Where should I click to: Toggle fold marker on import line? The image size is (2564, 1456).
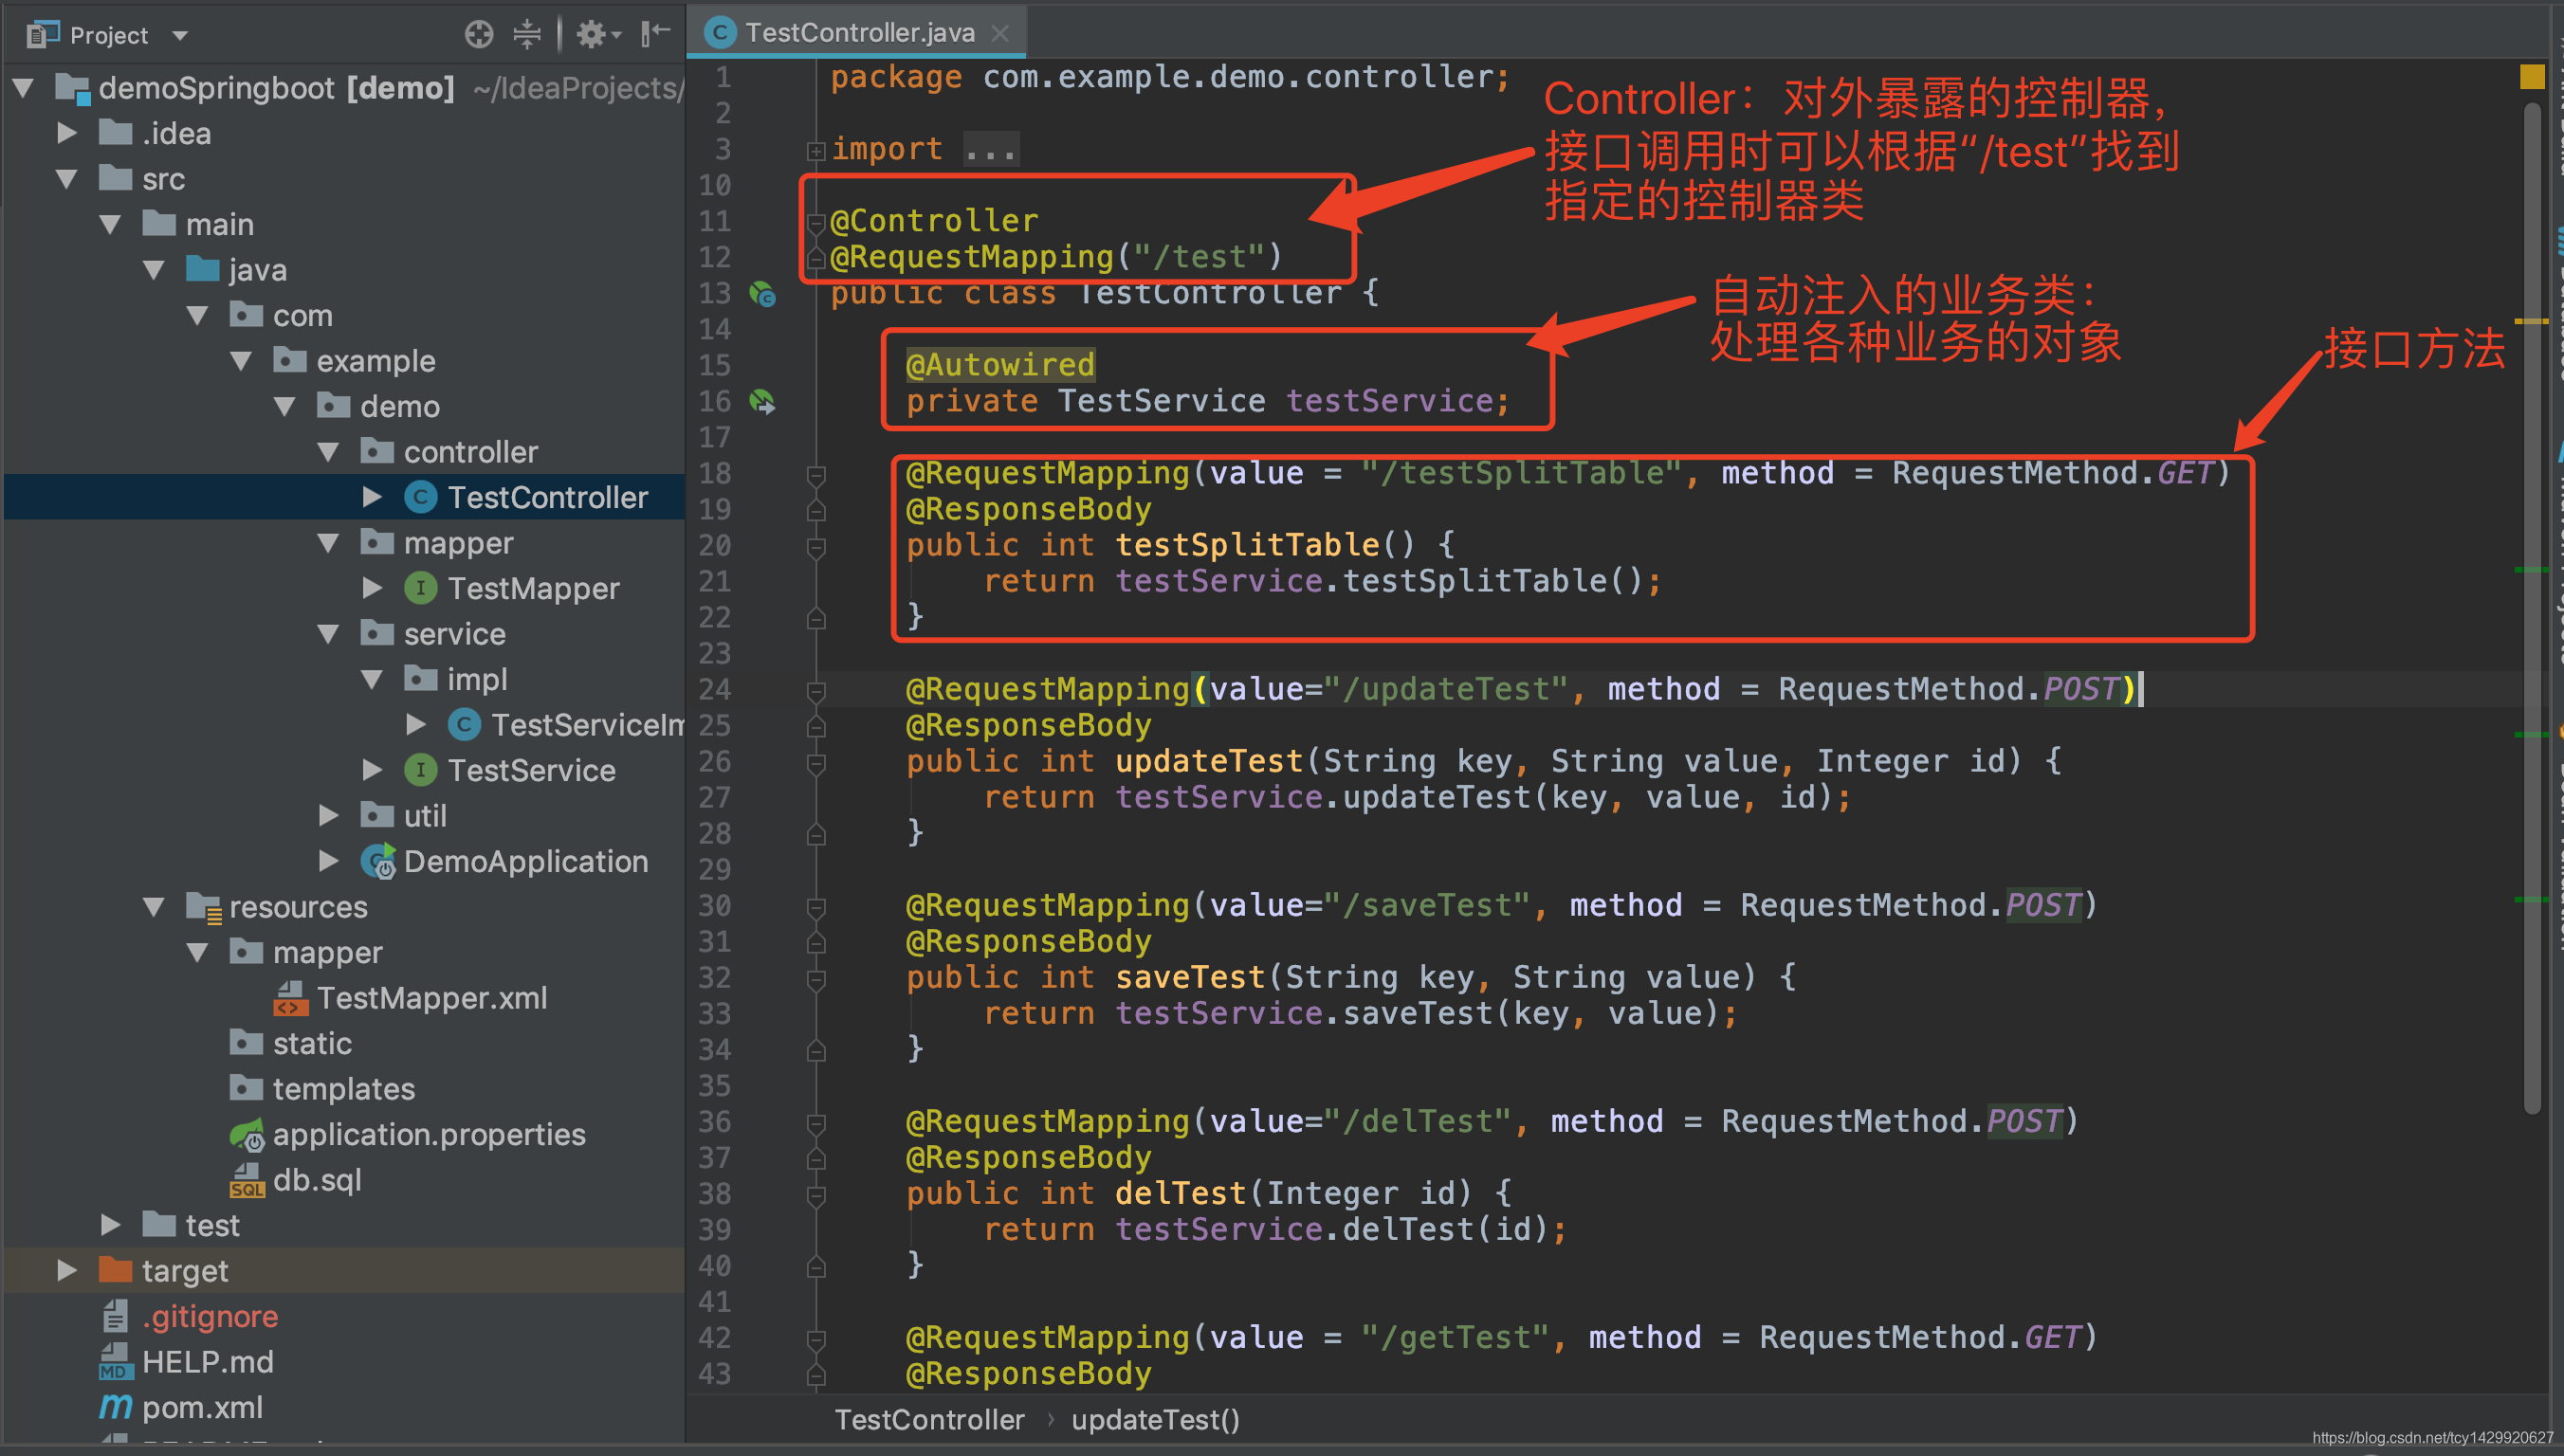coord(816,150)
